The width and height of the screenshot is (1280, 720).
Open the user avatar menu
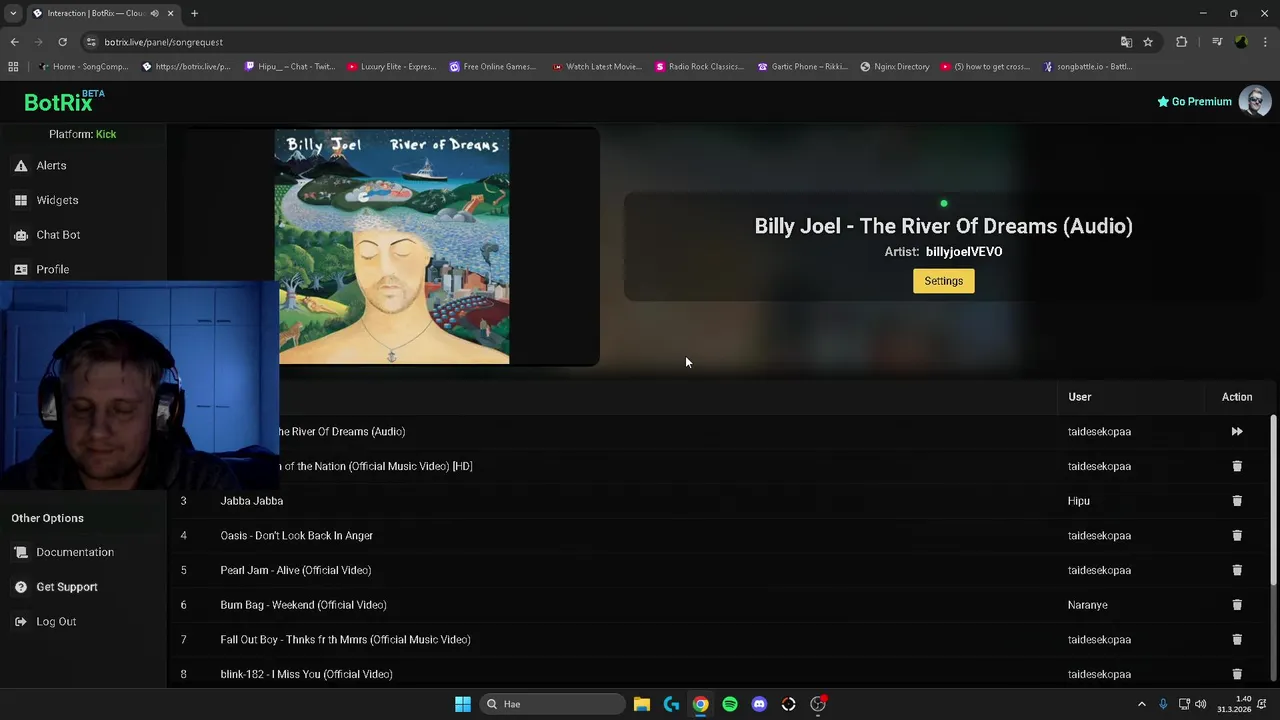[x=1255, y=101]
